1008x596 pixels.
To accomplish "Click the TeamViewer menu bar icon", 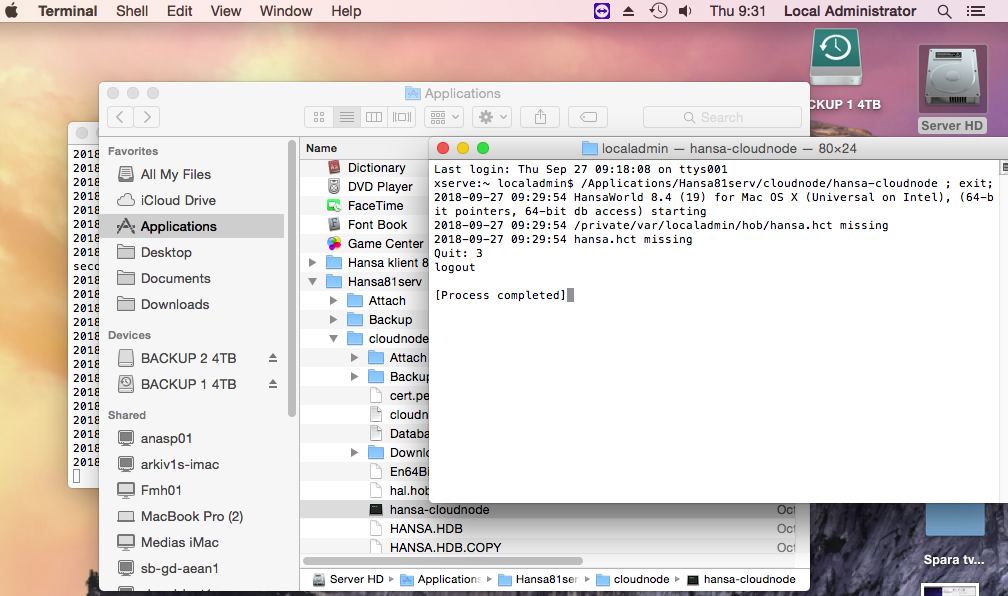I will pos(602,11).
